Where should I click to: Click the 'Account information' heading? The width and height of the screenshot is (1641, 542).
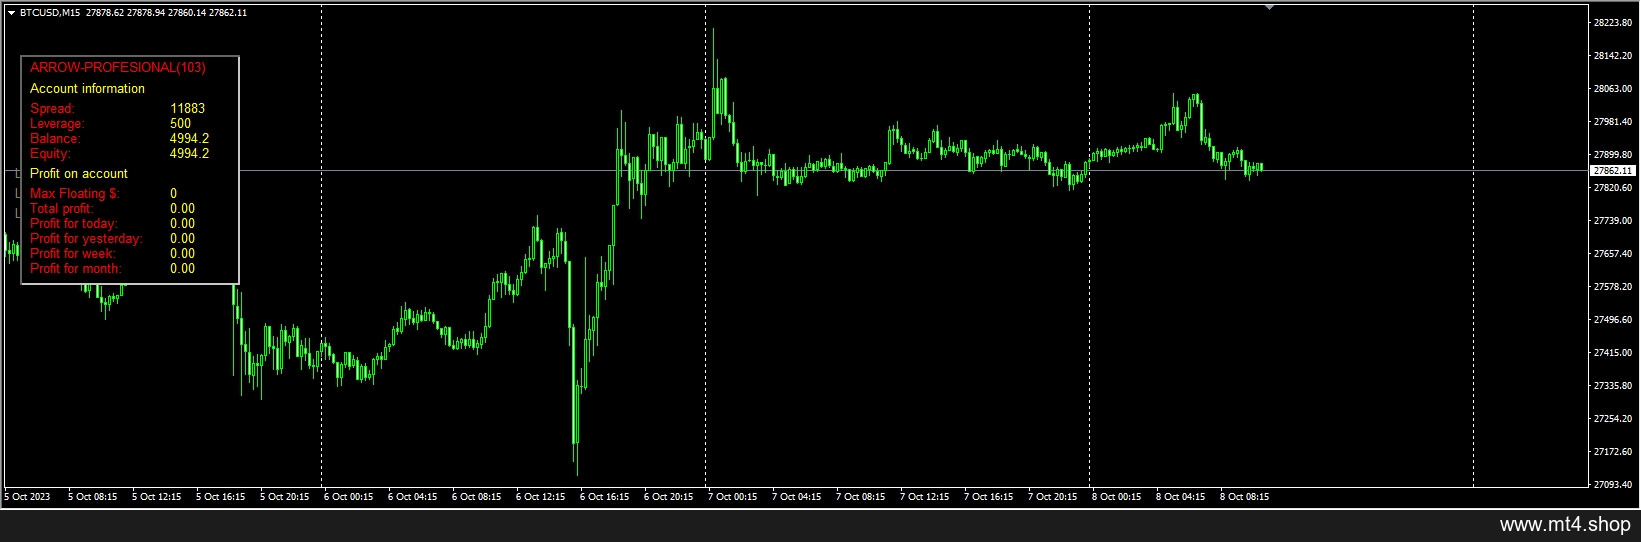coord(87,88)
